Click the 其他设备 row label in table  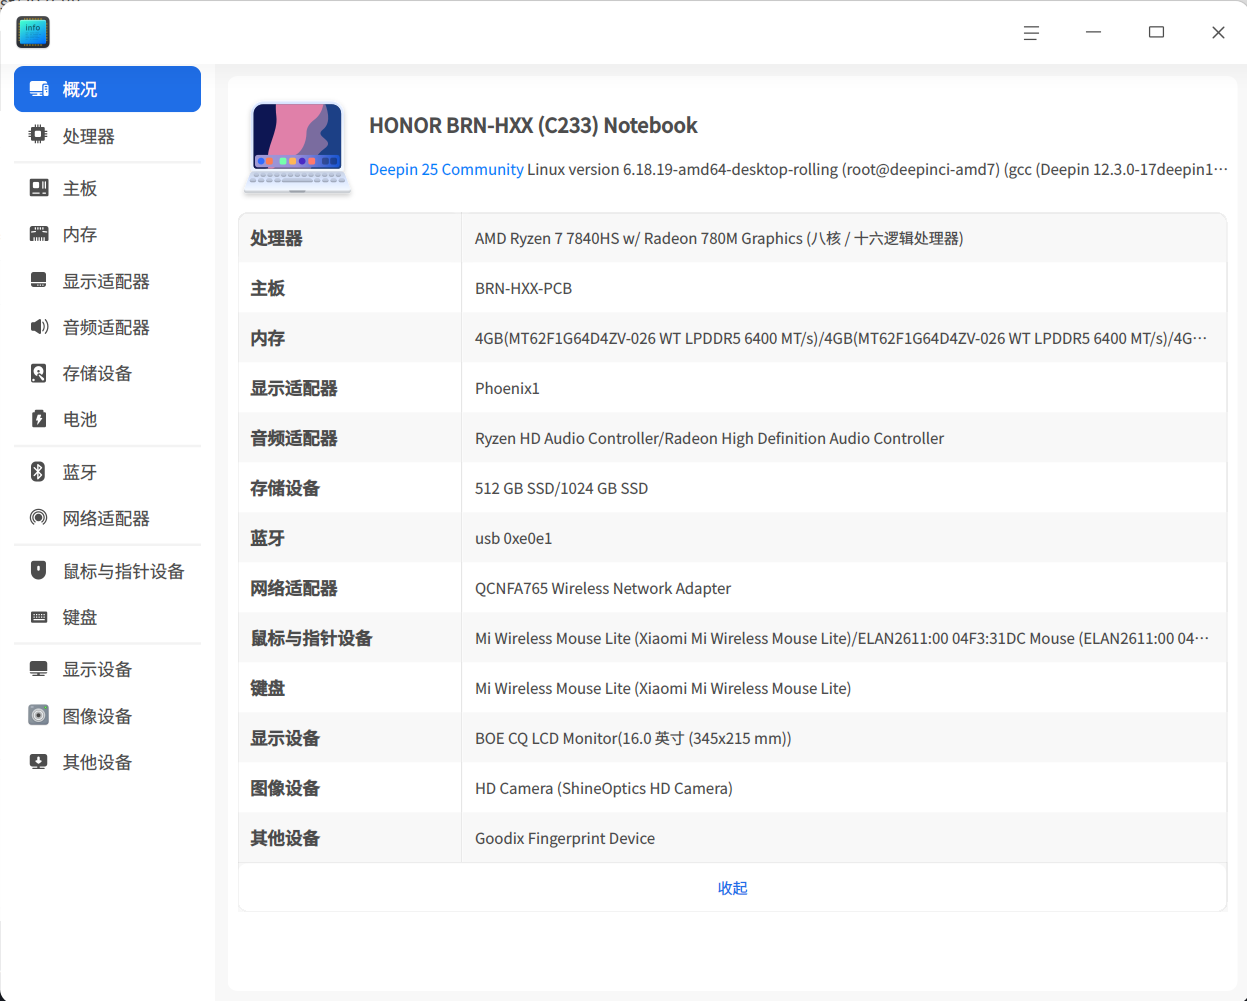(x=285, y=838)
